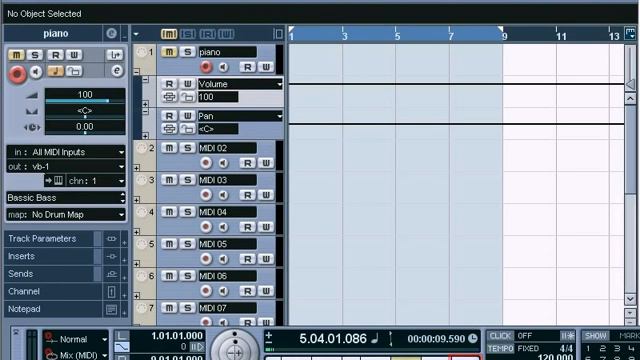The height and width of the screenshot is (360, 640).
Task: Toggle the global mute all button
Action: [x=169, y=34]
